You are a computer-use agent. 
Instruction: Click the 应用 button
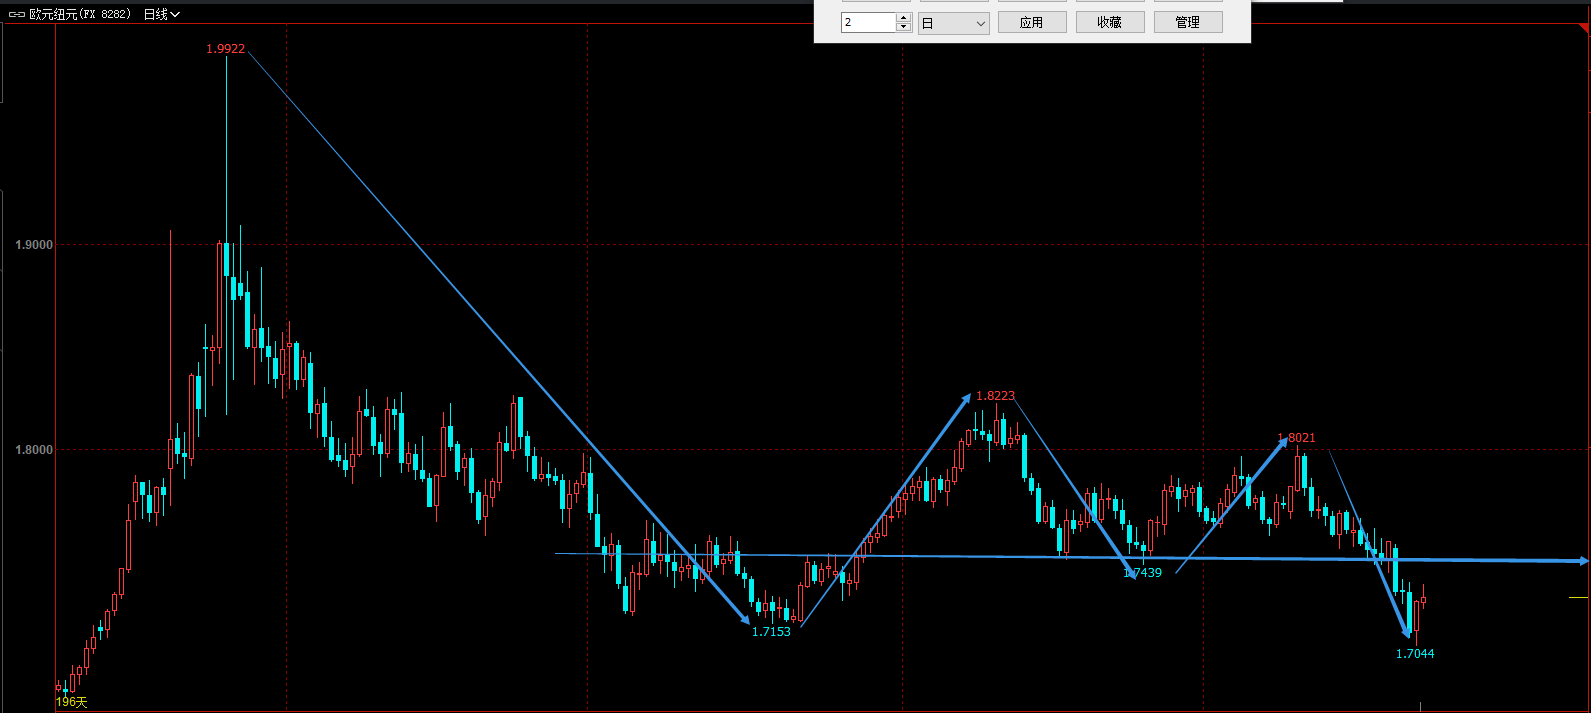click(1032, 22)
